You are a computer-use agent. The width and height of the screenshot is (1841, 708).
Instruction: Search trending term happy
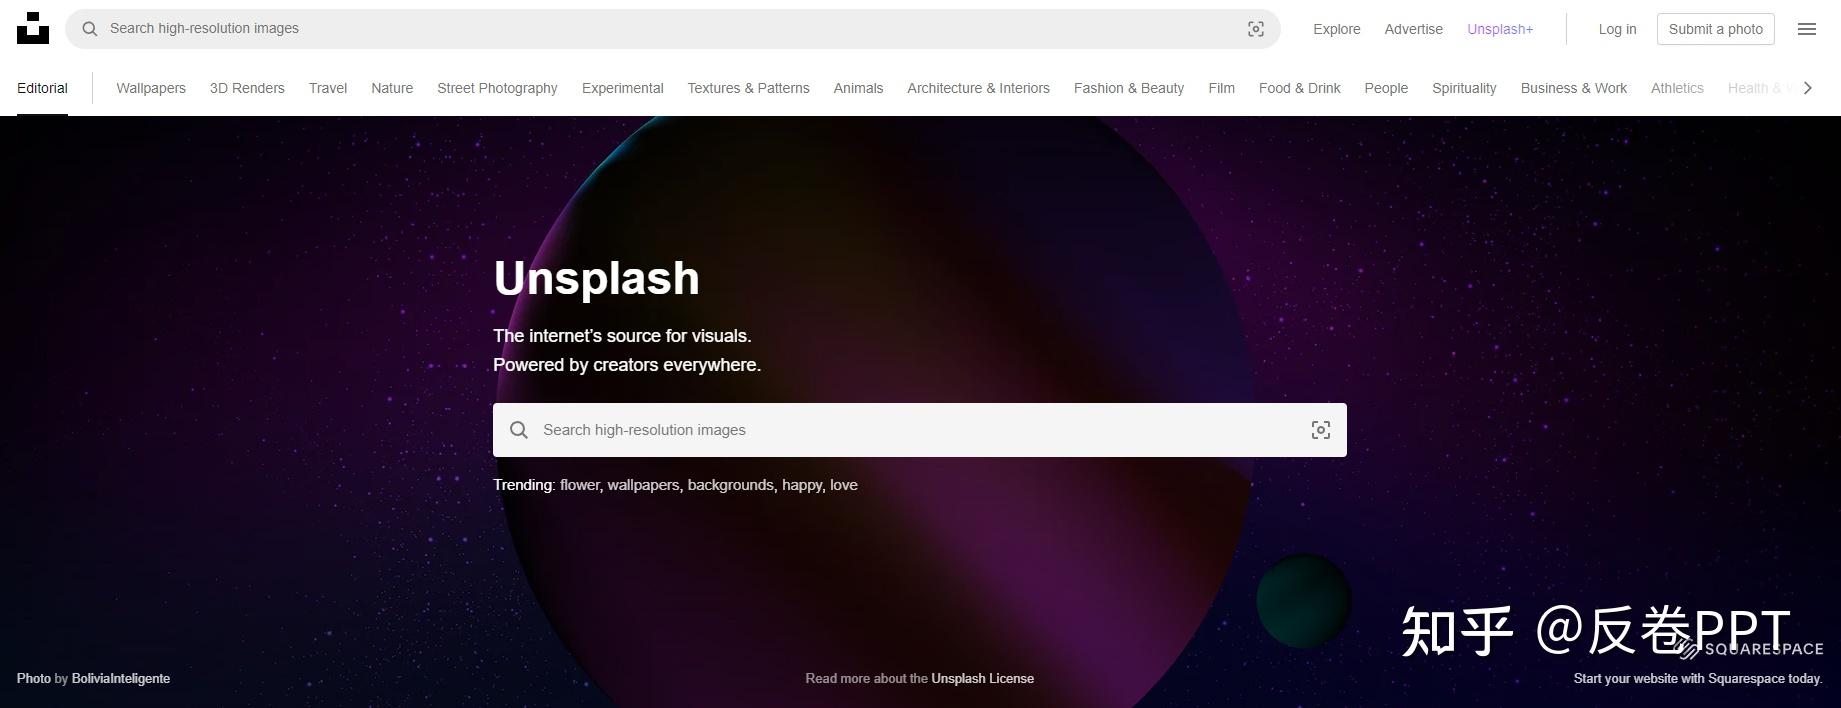click(x=802, y=485)
